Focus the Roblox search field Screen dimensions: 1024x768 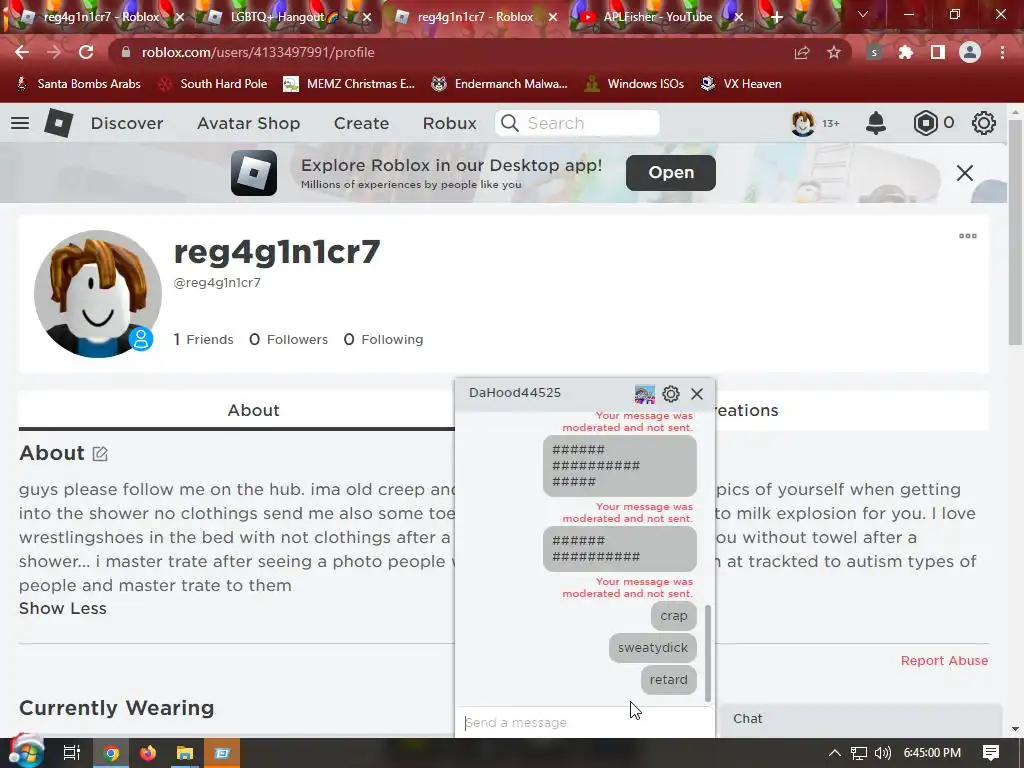(577, 123)
